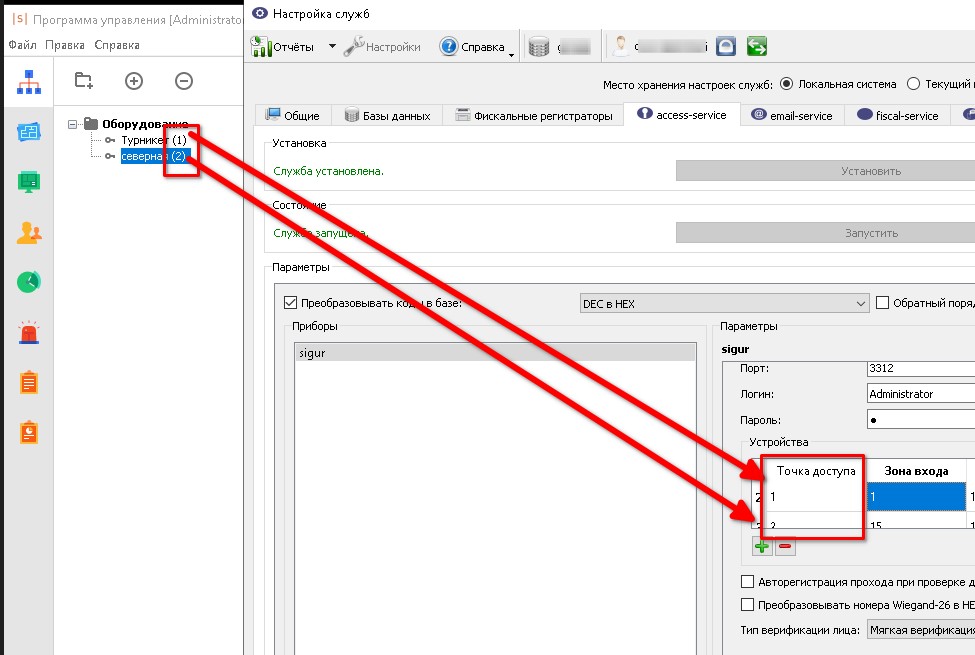Click the circled minus remove icon
Viewport: 975px width, 655px height.
183,81
